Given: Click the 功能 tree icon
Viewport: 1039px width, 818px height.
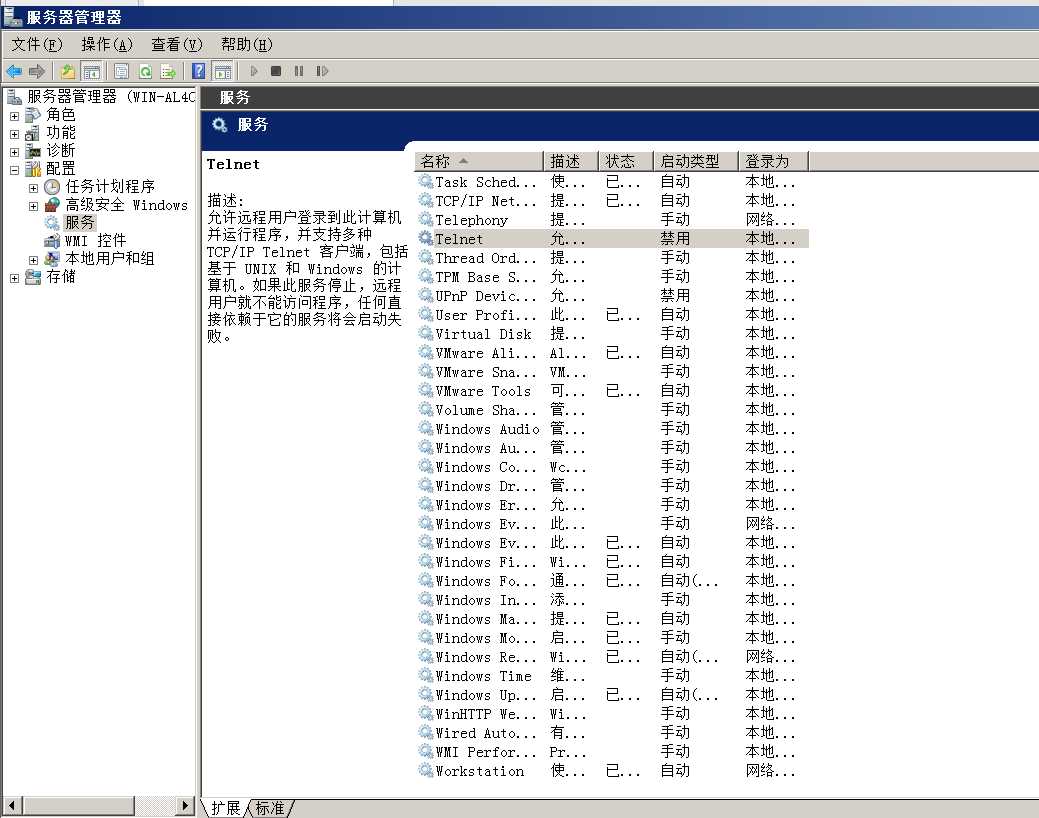Looking at the screenshot, I should tap(32, 133).
